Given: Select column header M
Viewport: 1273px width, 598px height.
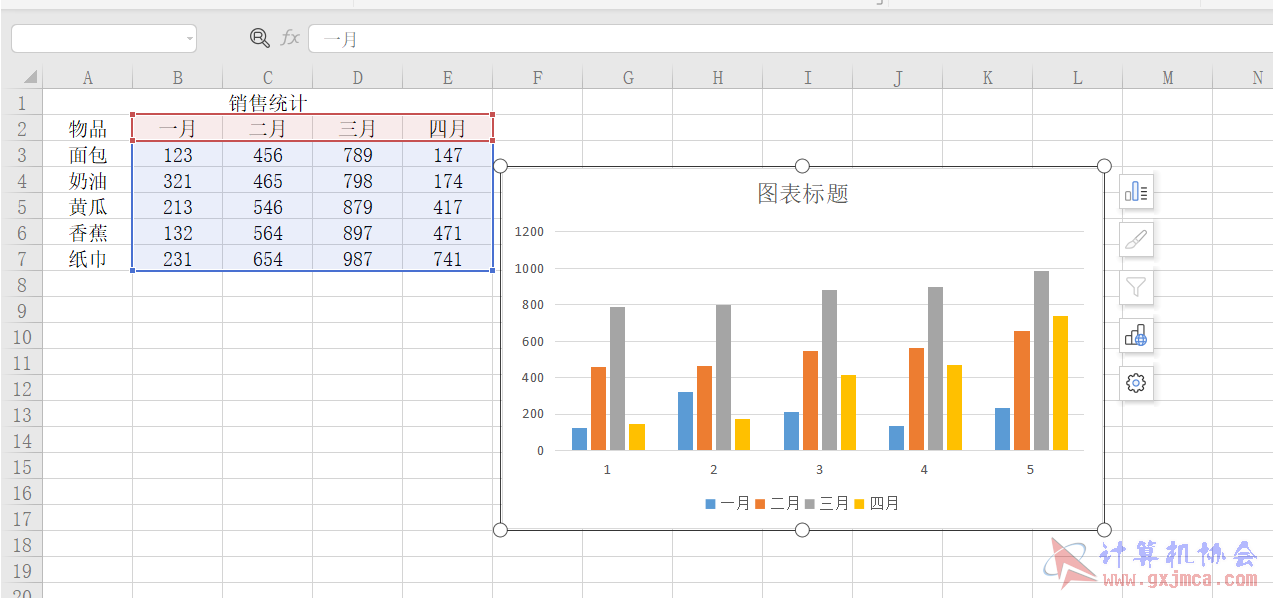Looking at the screenshot, I should pos(1167,78).
